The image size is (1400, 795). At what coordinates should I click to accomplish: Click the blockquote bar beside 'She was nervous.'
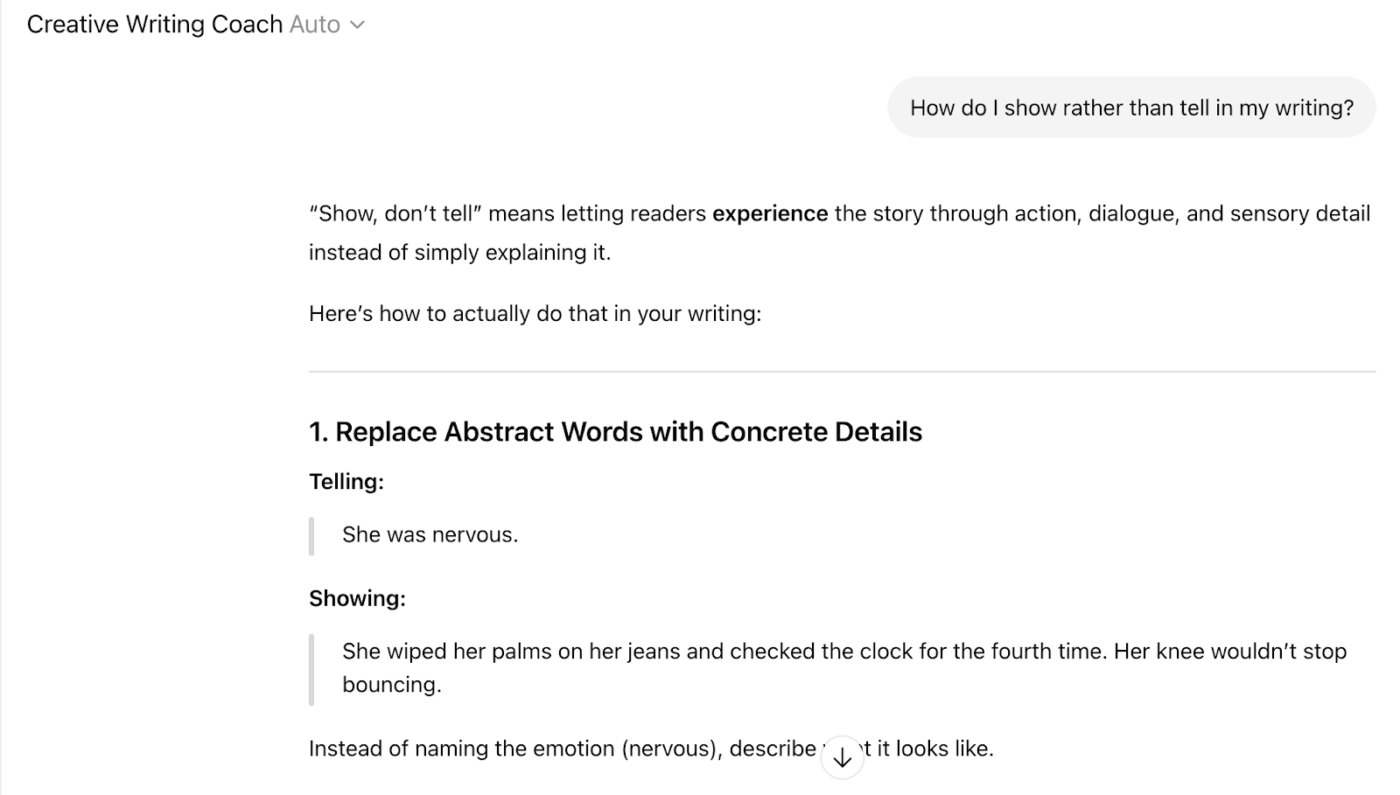click(311, 534)
